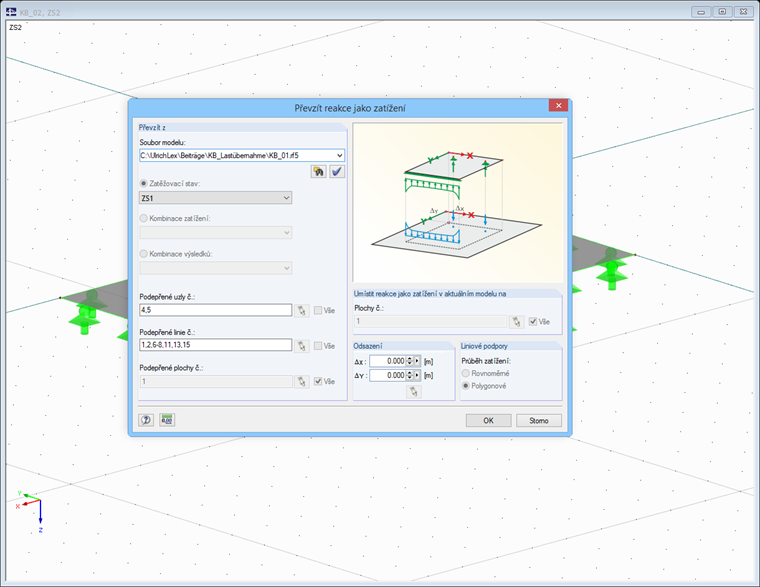Select the Kombinace zatížení radio button
Viewport: 760px width, 587px height.
pos(143,219)
